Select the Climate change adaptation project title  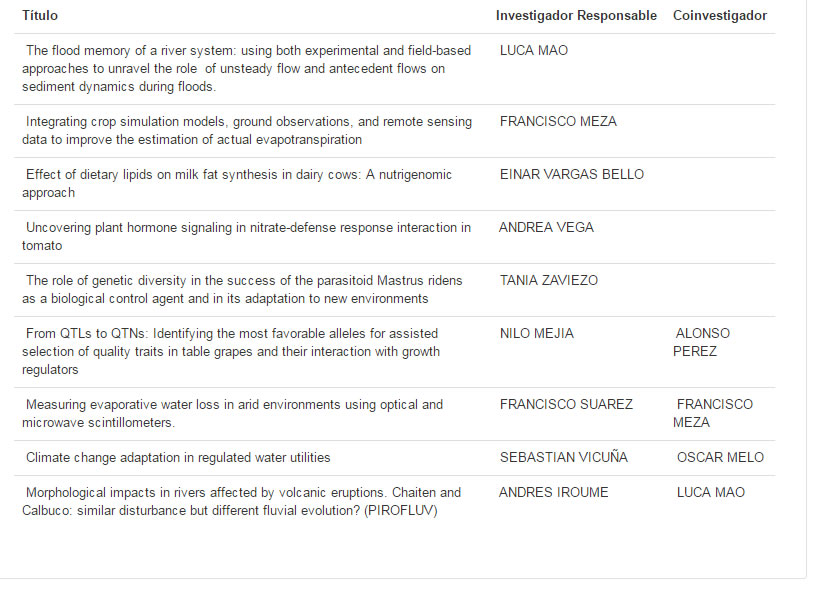click(178, 457)
